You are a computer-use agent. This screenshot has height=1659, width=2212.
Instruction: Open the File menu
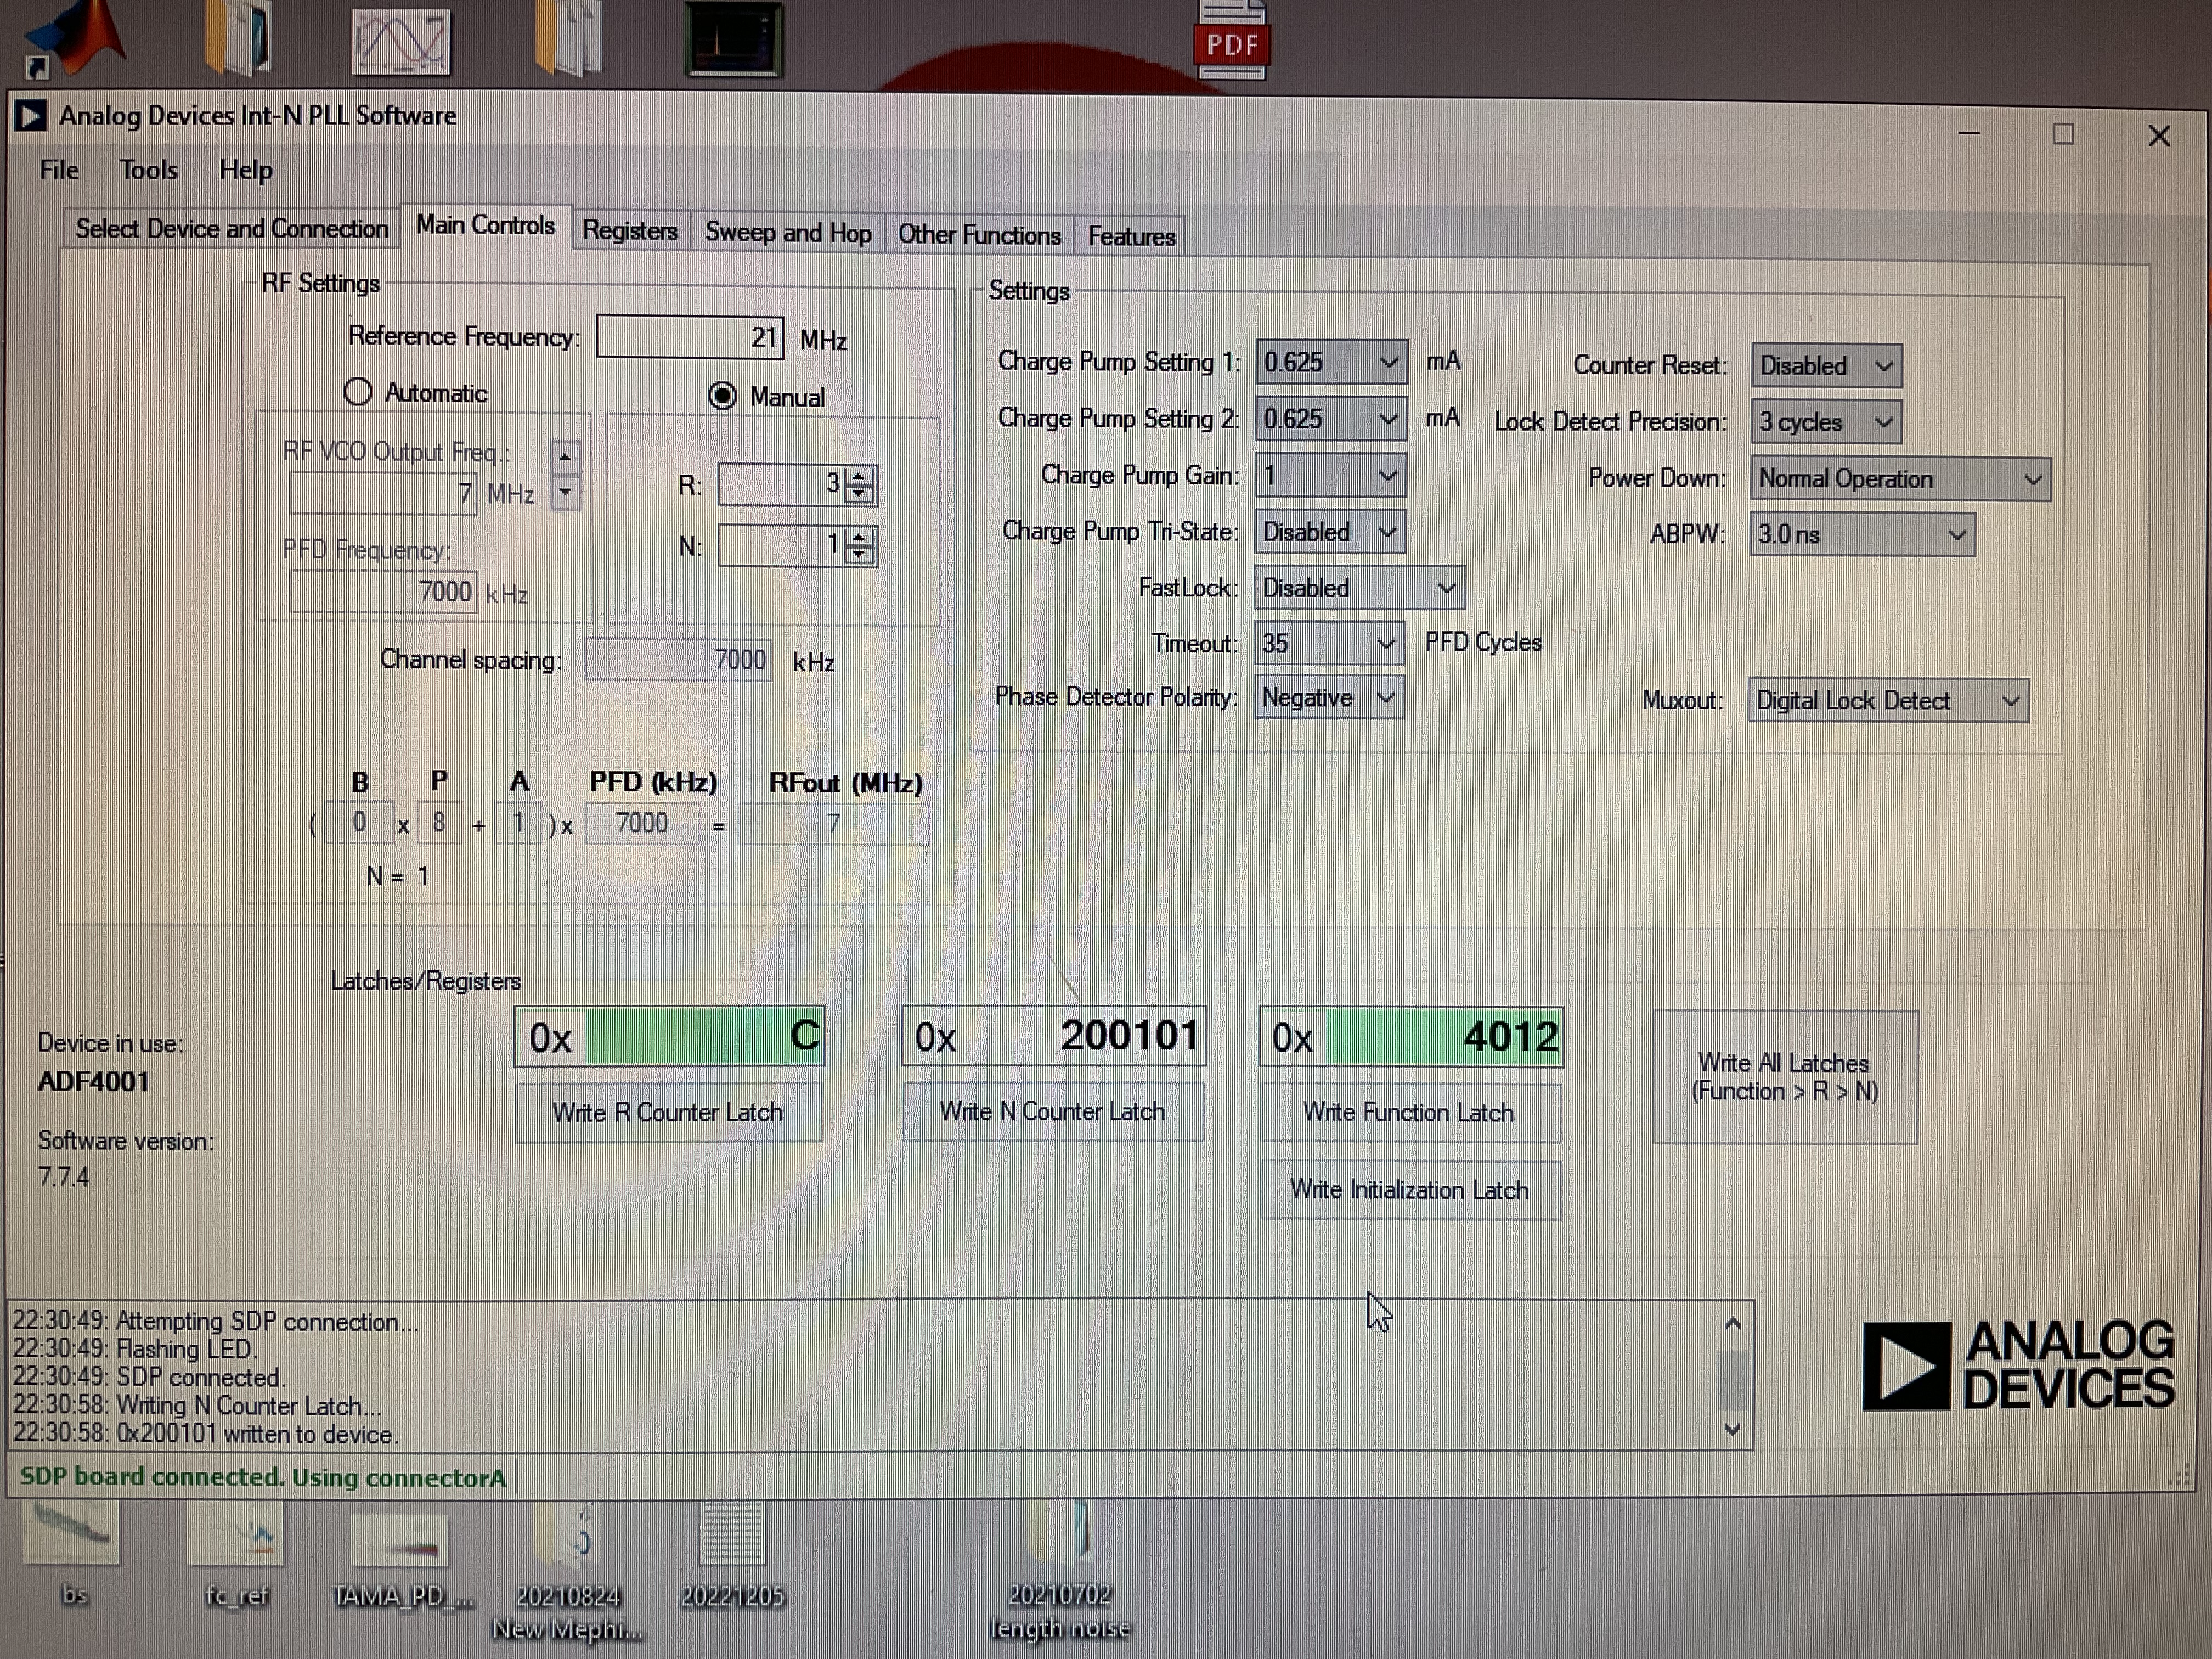[x=59, y=170]
